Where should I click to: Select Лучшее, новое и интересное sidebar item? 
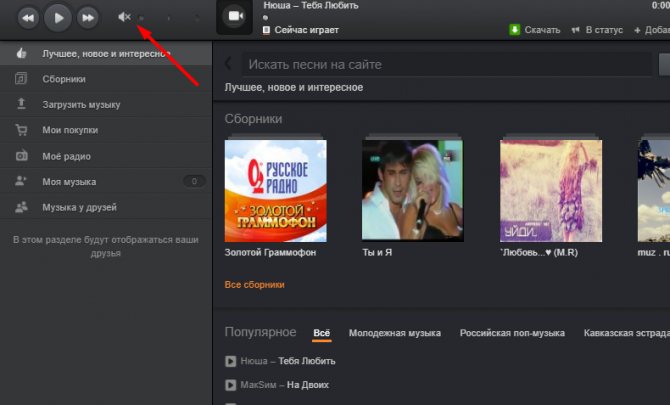pos(106,53)
